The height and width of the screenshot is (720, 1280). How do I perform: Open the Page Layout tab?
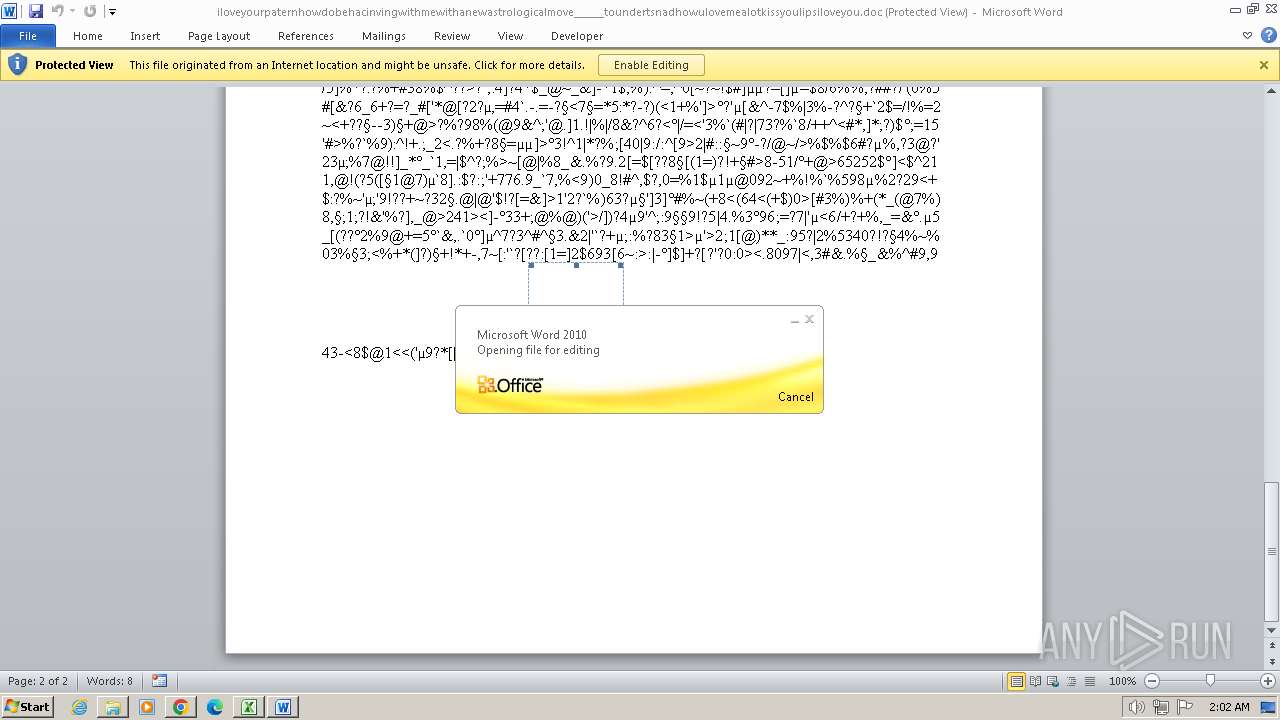(219, 36)
